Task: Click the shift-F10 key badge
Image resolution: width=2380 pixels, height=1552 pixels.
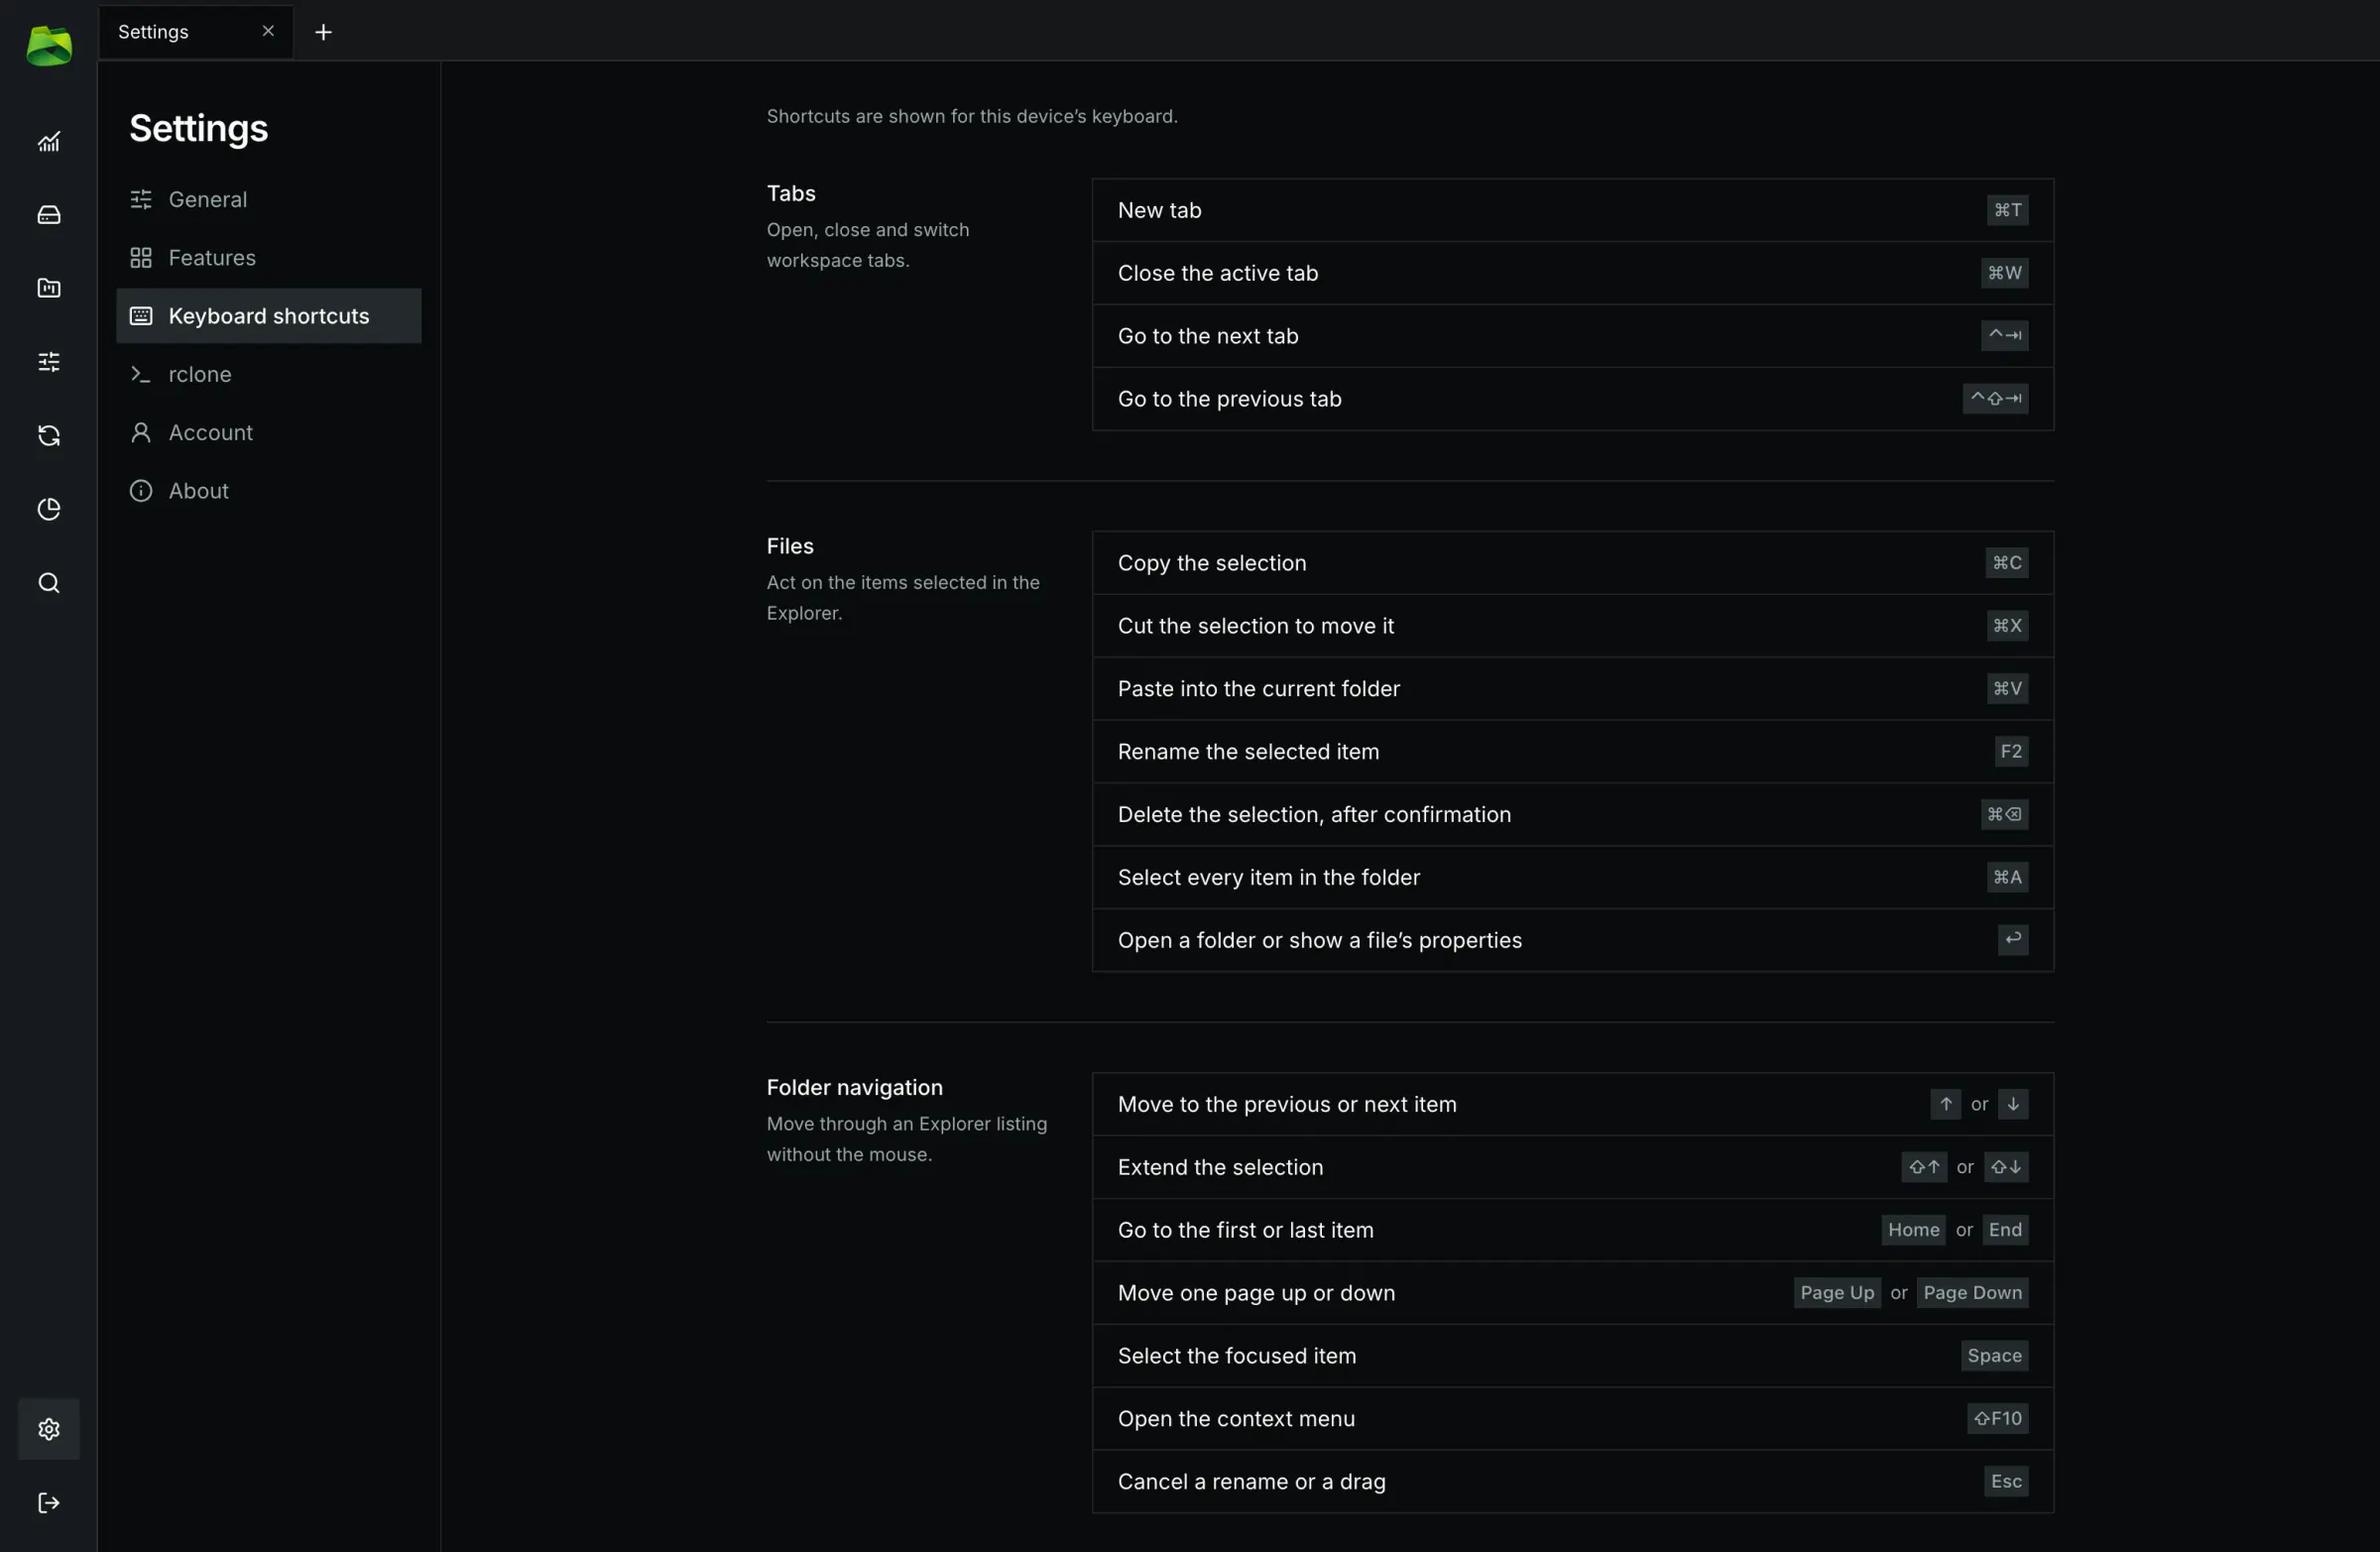Action: (x=1997, y=1419)
